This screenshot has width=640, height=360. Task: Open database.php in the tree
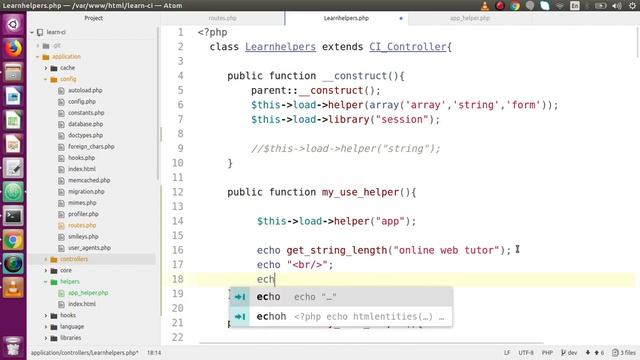[85, 124]
